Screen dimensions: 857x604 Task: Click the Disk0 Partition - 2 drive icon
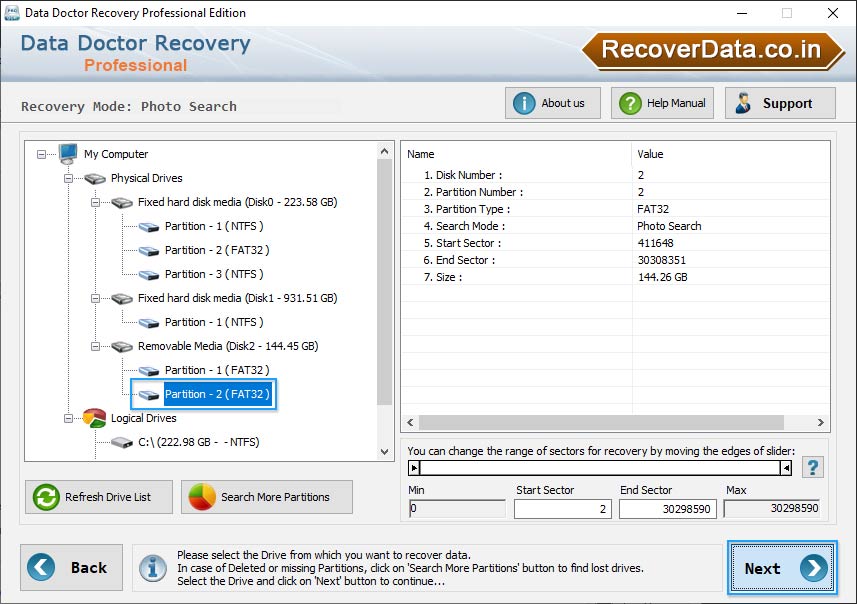149,250
